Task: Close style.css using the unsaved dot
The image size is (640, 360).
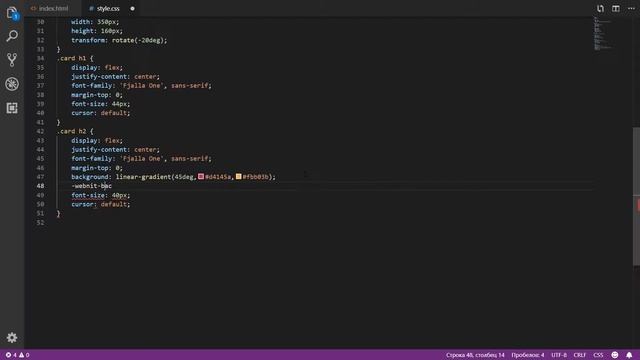Action: (132, 8)
